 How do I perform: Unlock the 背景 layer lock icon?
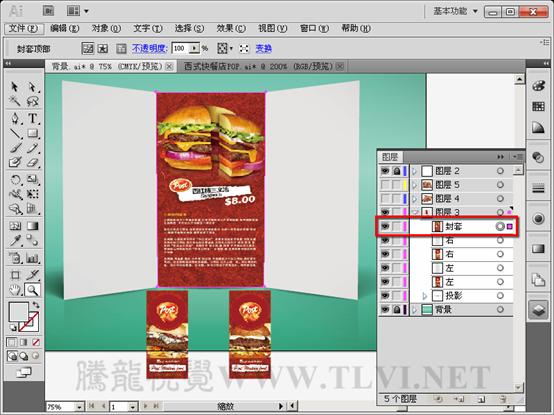point(397,310)
